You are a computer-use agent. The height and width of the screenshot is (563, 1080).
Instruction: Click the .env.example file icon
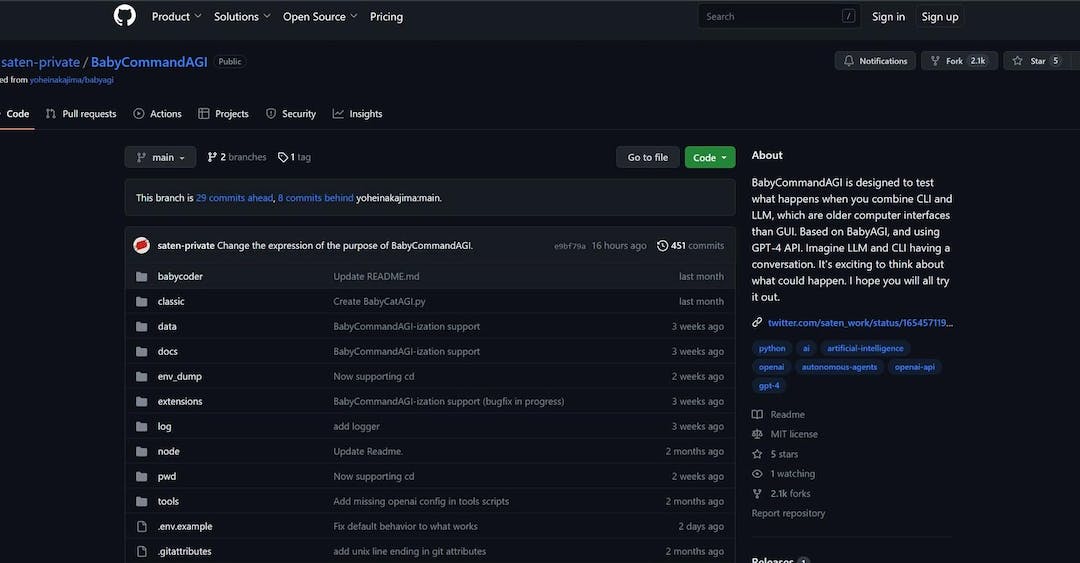[x=141, y=526]
